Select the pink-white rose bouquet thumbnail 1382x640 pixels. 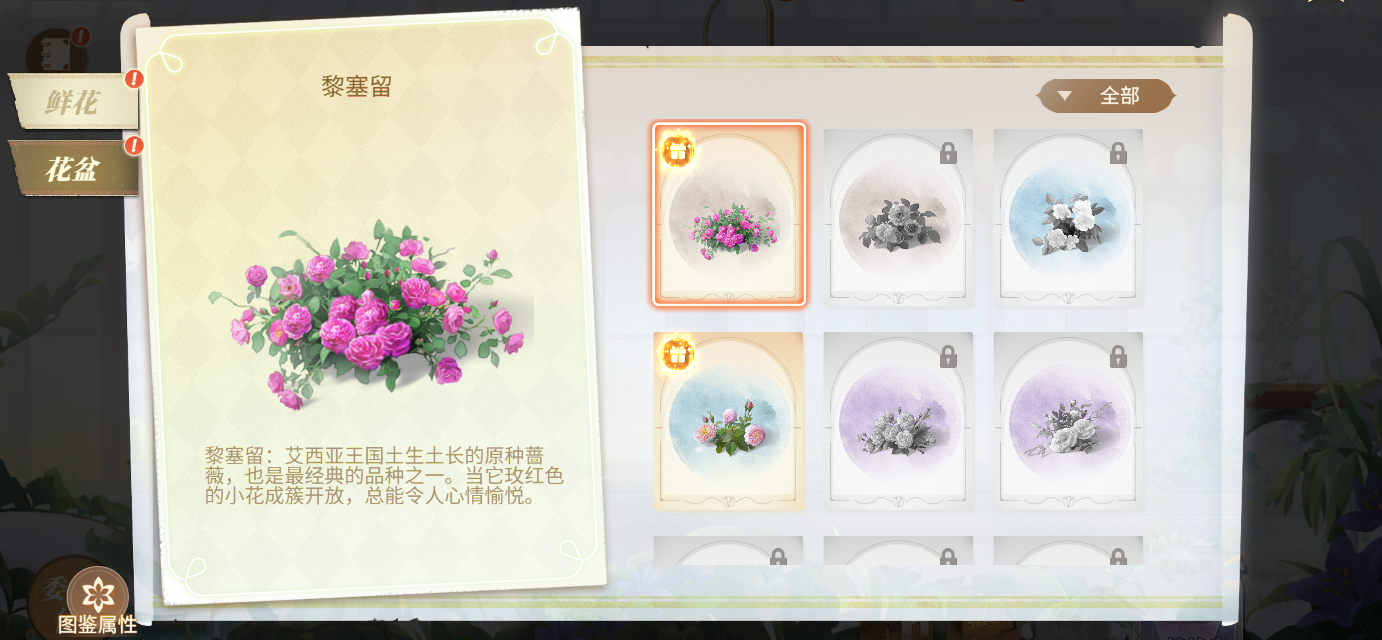[729, 421]
